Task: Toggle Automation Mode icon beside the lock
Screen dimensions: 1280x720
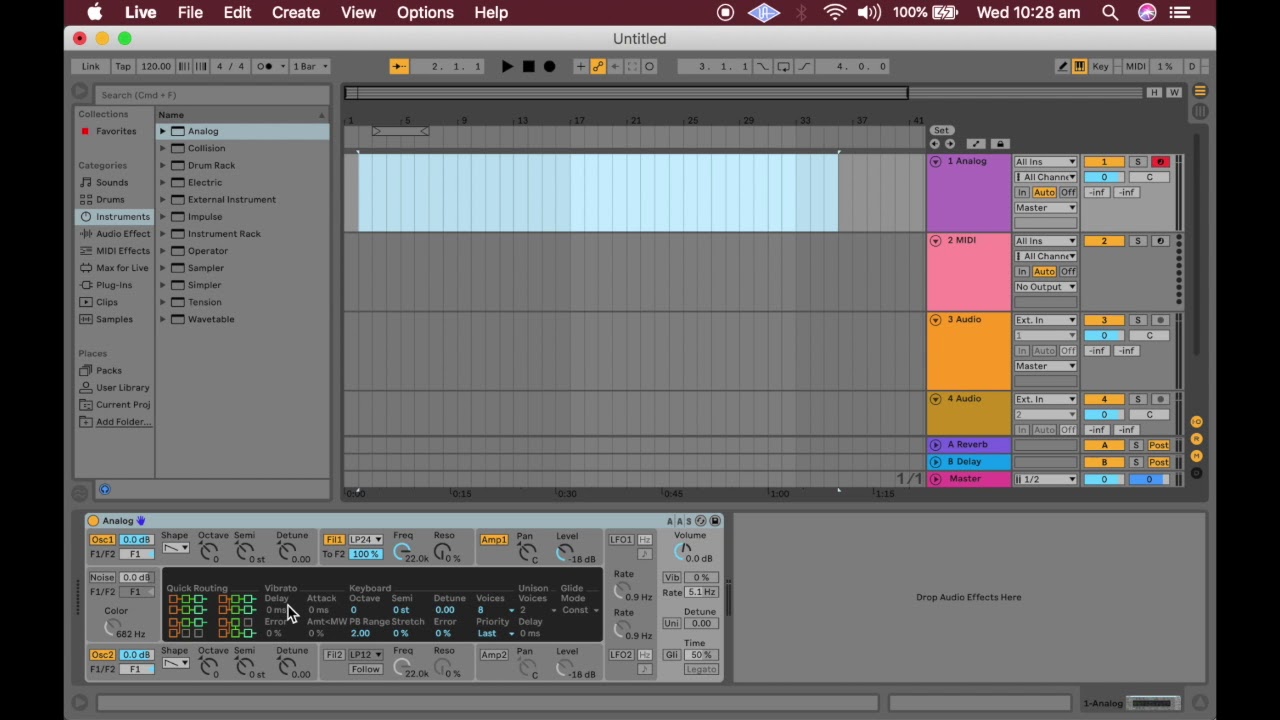Action: point(977,144)
